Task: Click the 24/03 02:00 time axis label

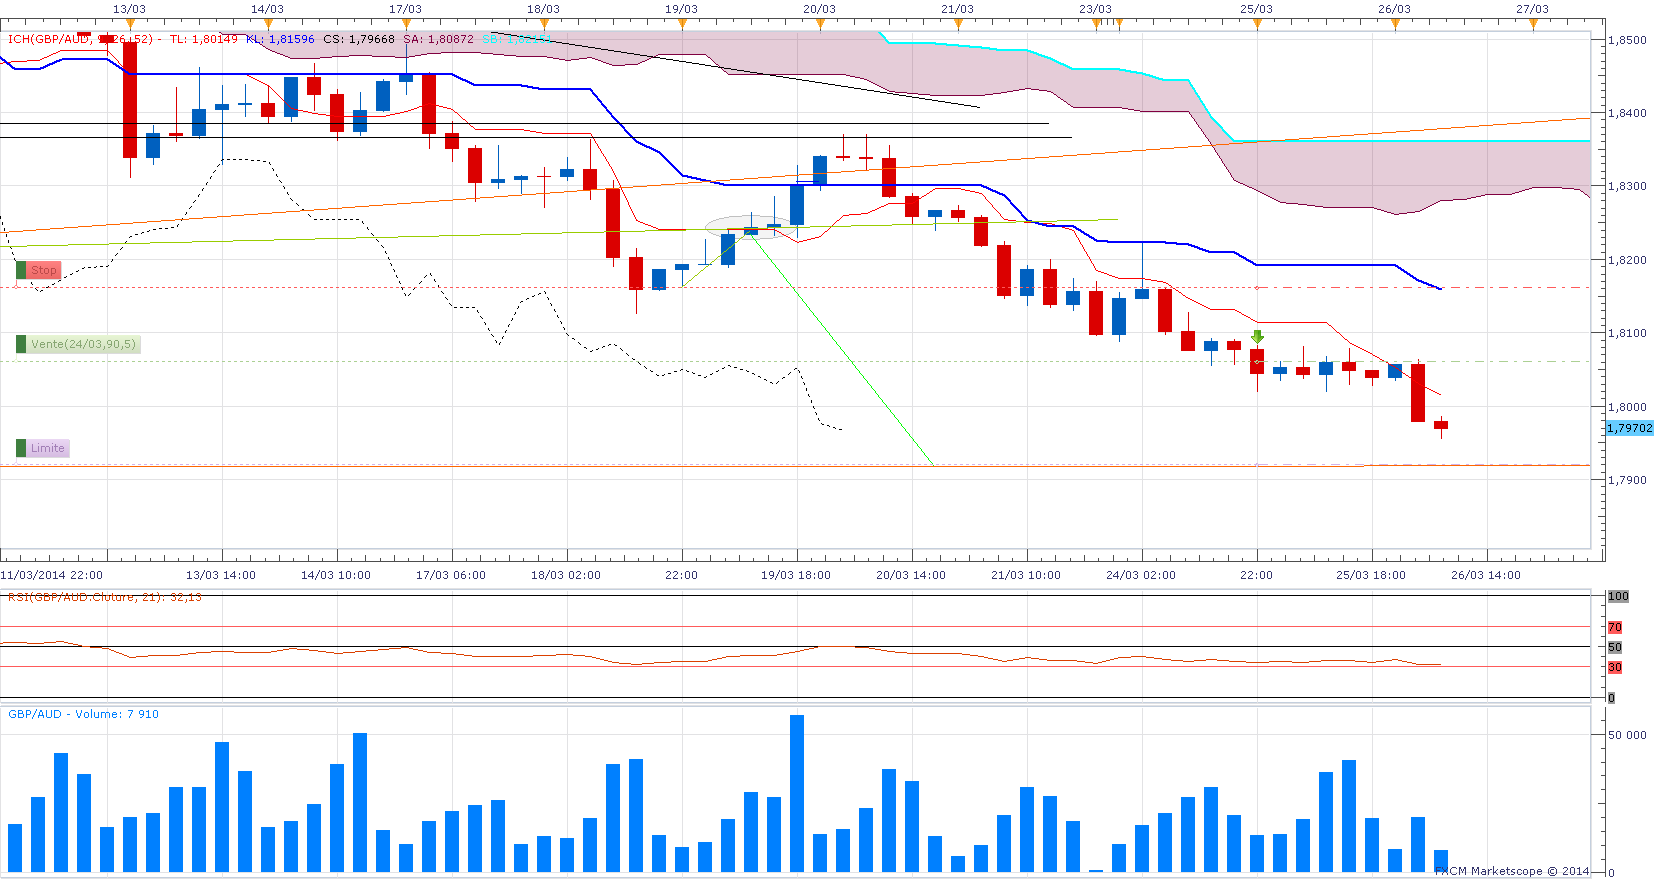Action: (x=1141, y=575)
